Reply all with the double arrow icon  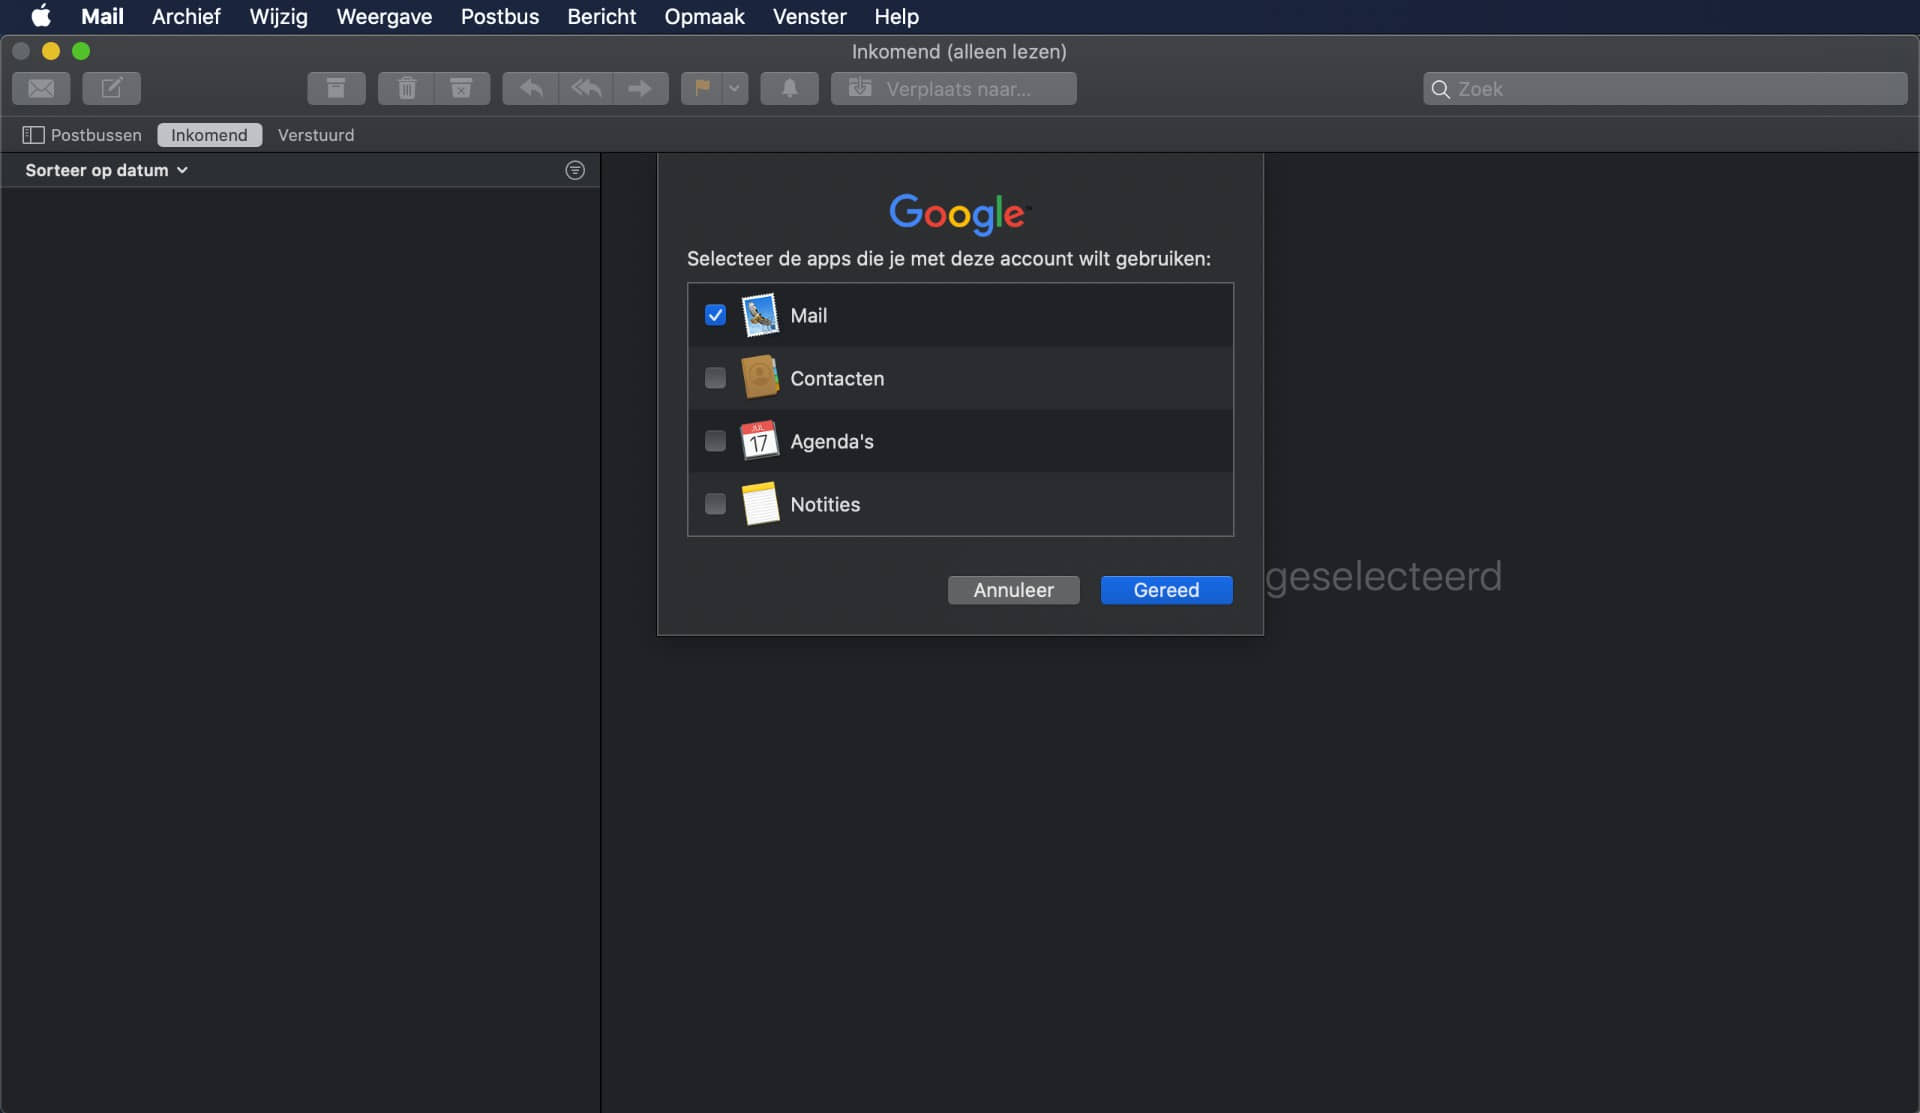[586, 88]
